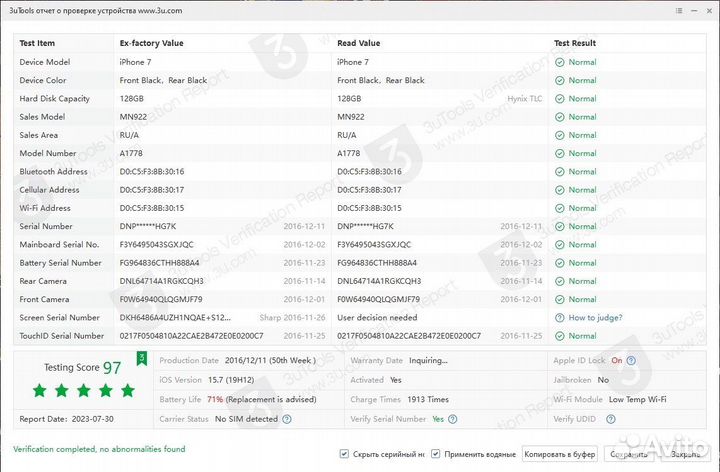Click the read value DNL64714A1RGKCQH3
Screen dimensions: 720x472
[x=379, y=281]
